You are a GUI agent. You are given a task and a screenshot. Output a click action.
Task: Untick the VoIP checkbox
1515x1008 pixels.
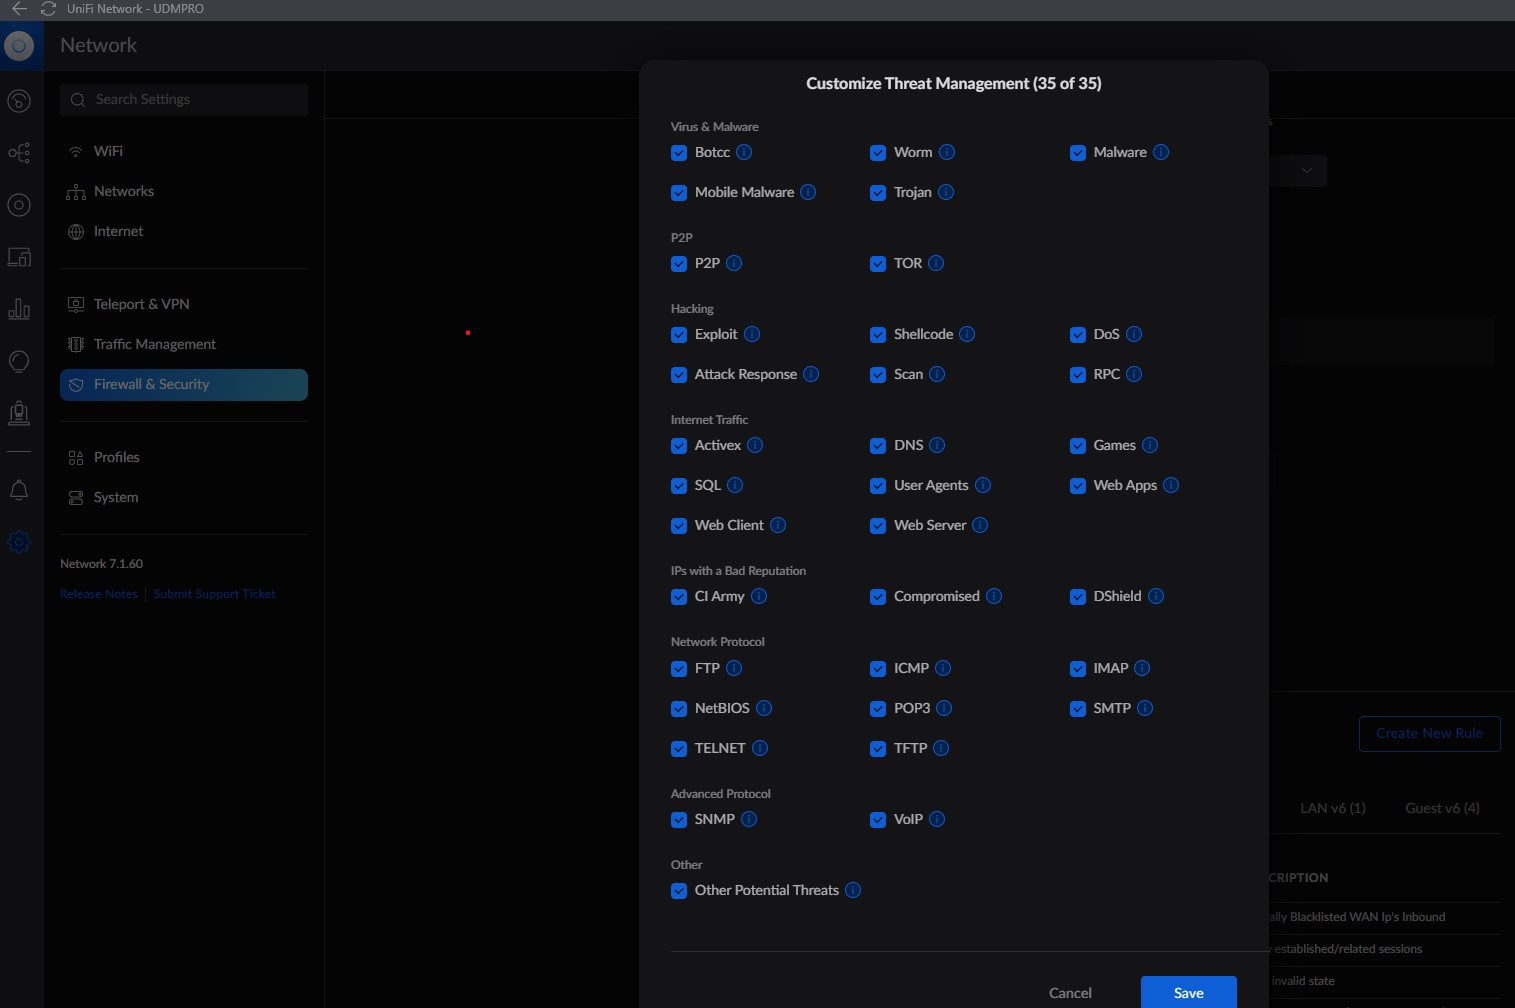[878, 820]
